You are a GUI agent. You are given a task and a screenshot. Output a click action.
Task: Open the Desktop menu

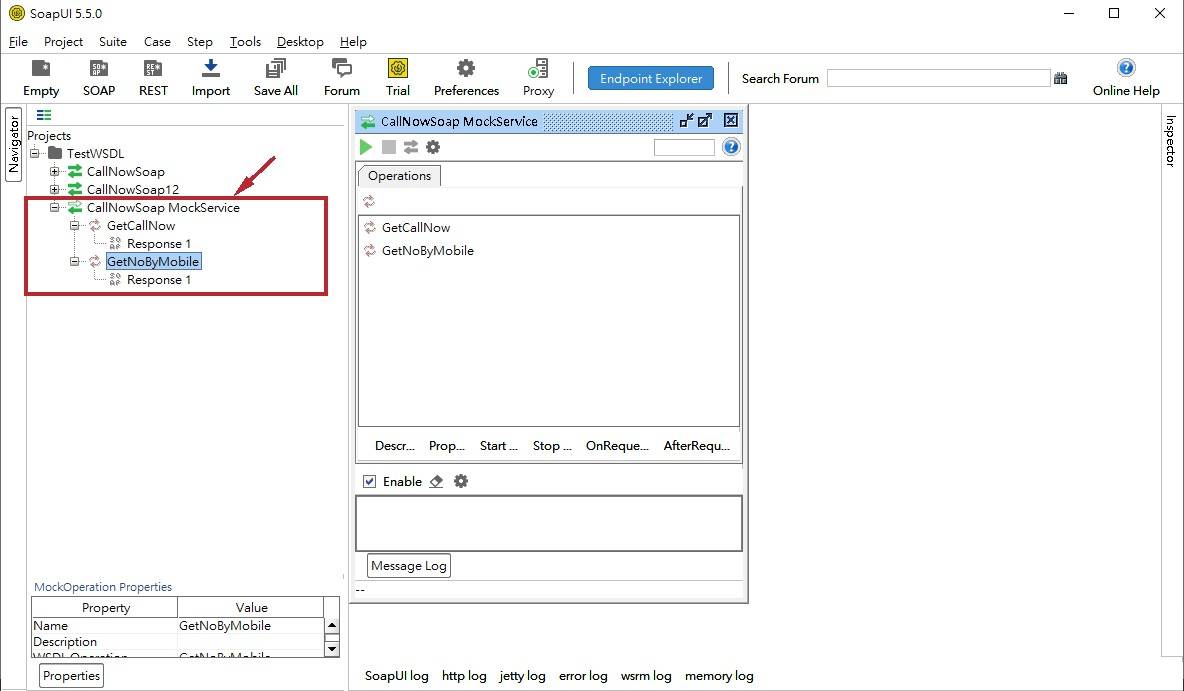(x=300, y=42)
